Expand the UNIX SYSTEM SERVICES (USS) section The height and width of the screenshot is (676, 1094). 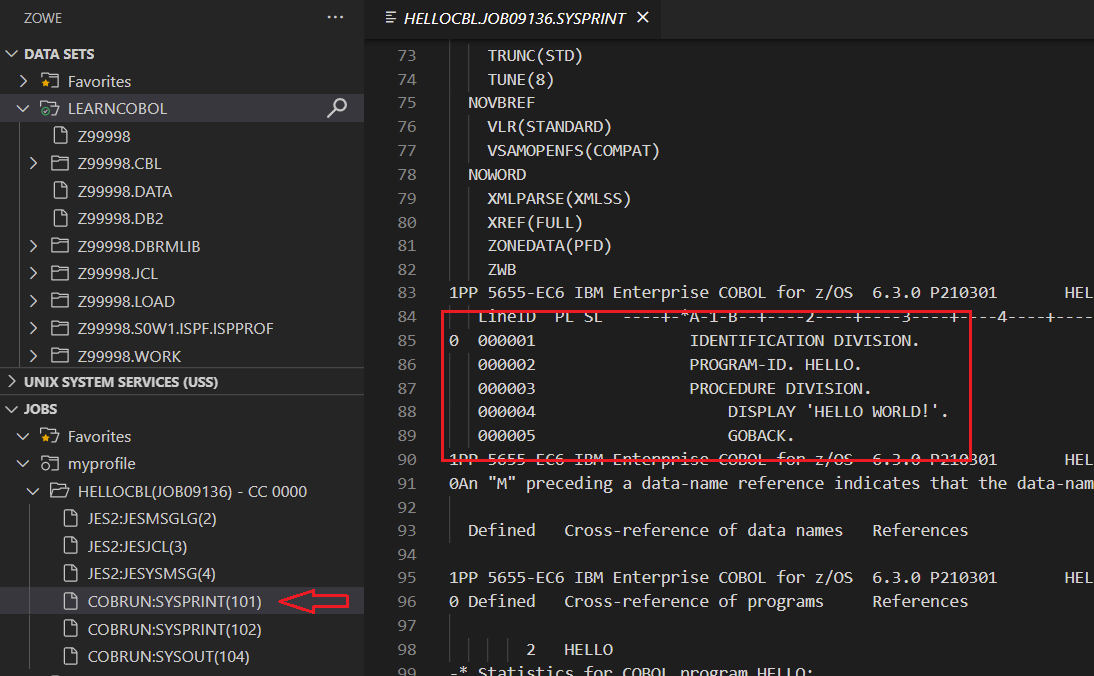click(12, 381)
